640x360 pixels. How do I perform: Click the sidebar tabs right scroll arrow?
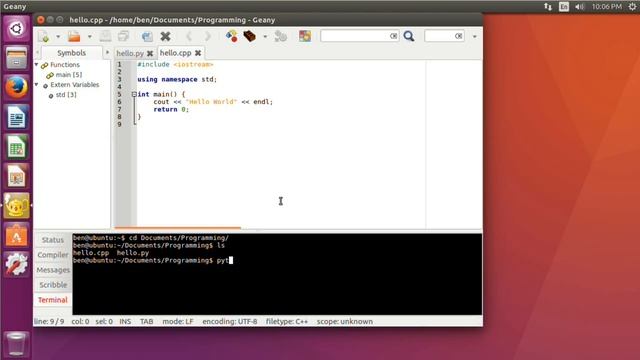pyautogui.click(x=107, y=53)
